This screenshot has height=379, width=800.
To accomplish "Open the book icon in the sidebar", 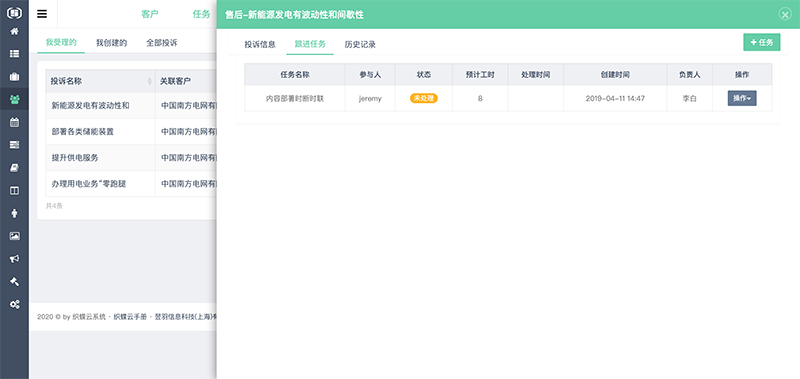I will (x=14, y=168).
